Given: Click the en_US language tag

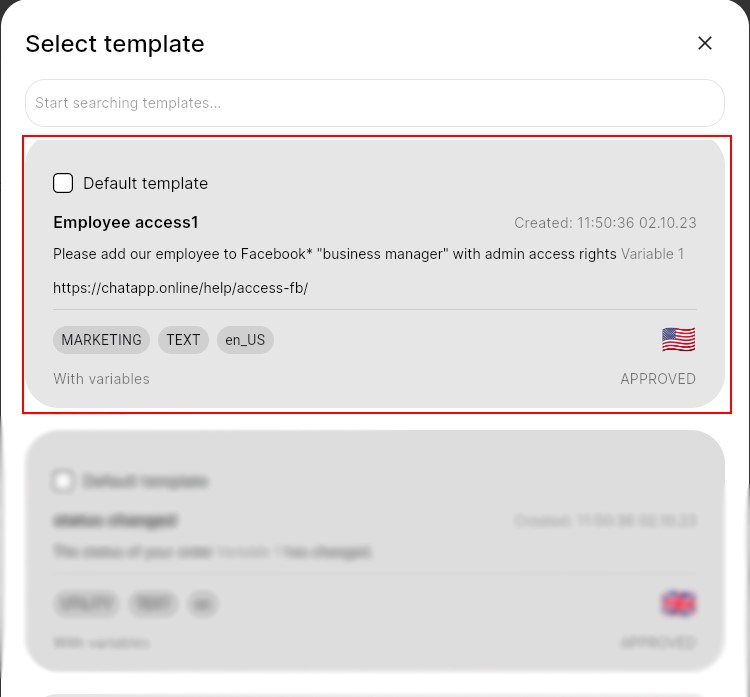Looking at the screenshot, I should (245, 340).
